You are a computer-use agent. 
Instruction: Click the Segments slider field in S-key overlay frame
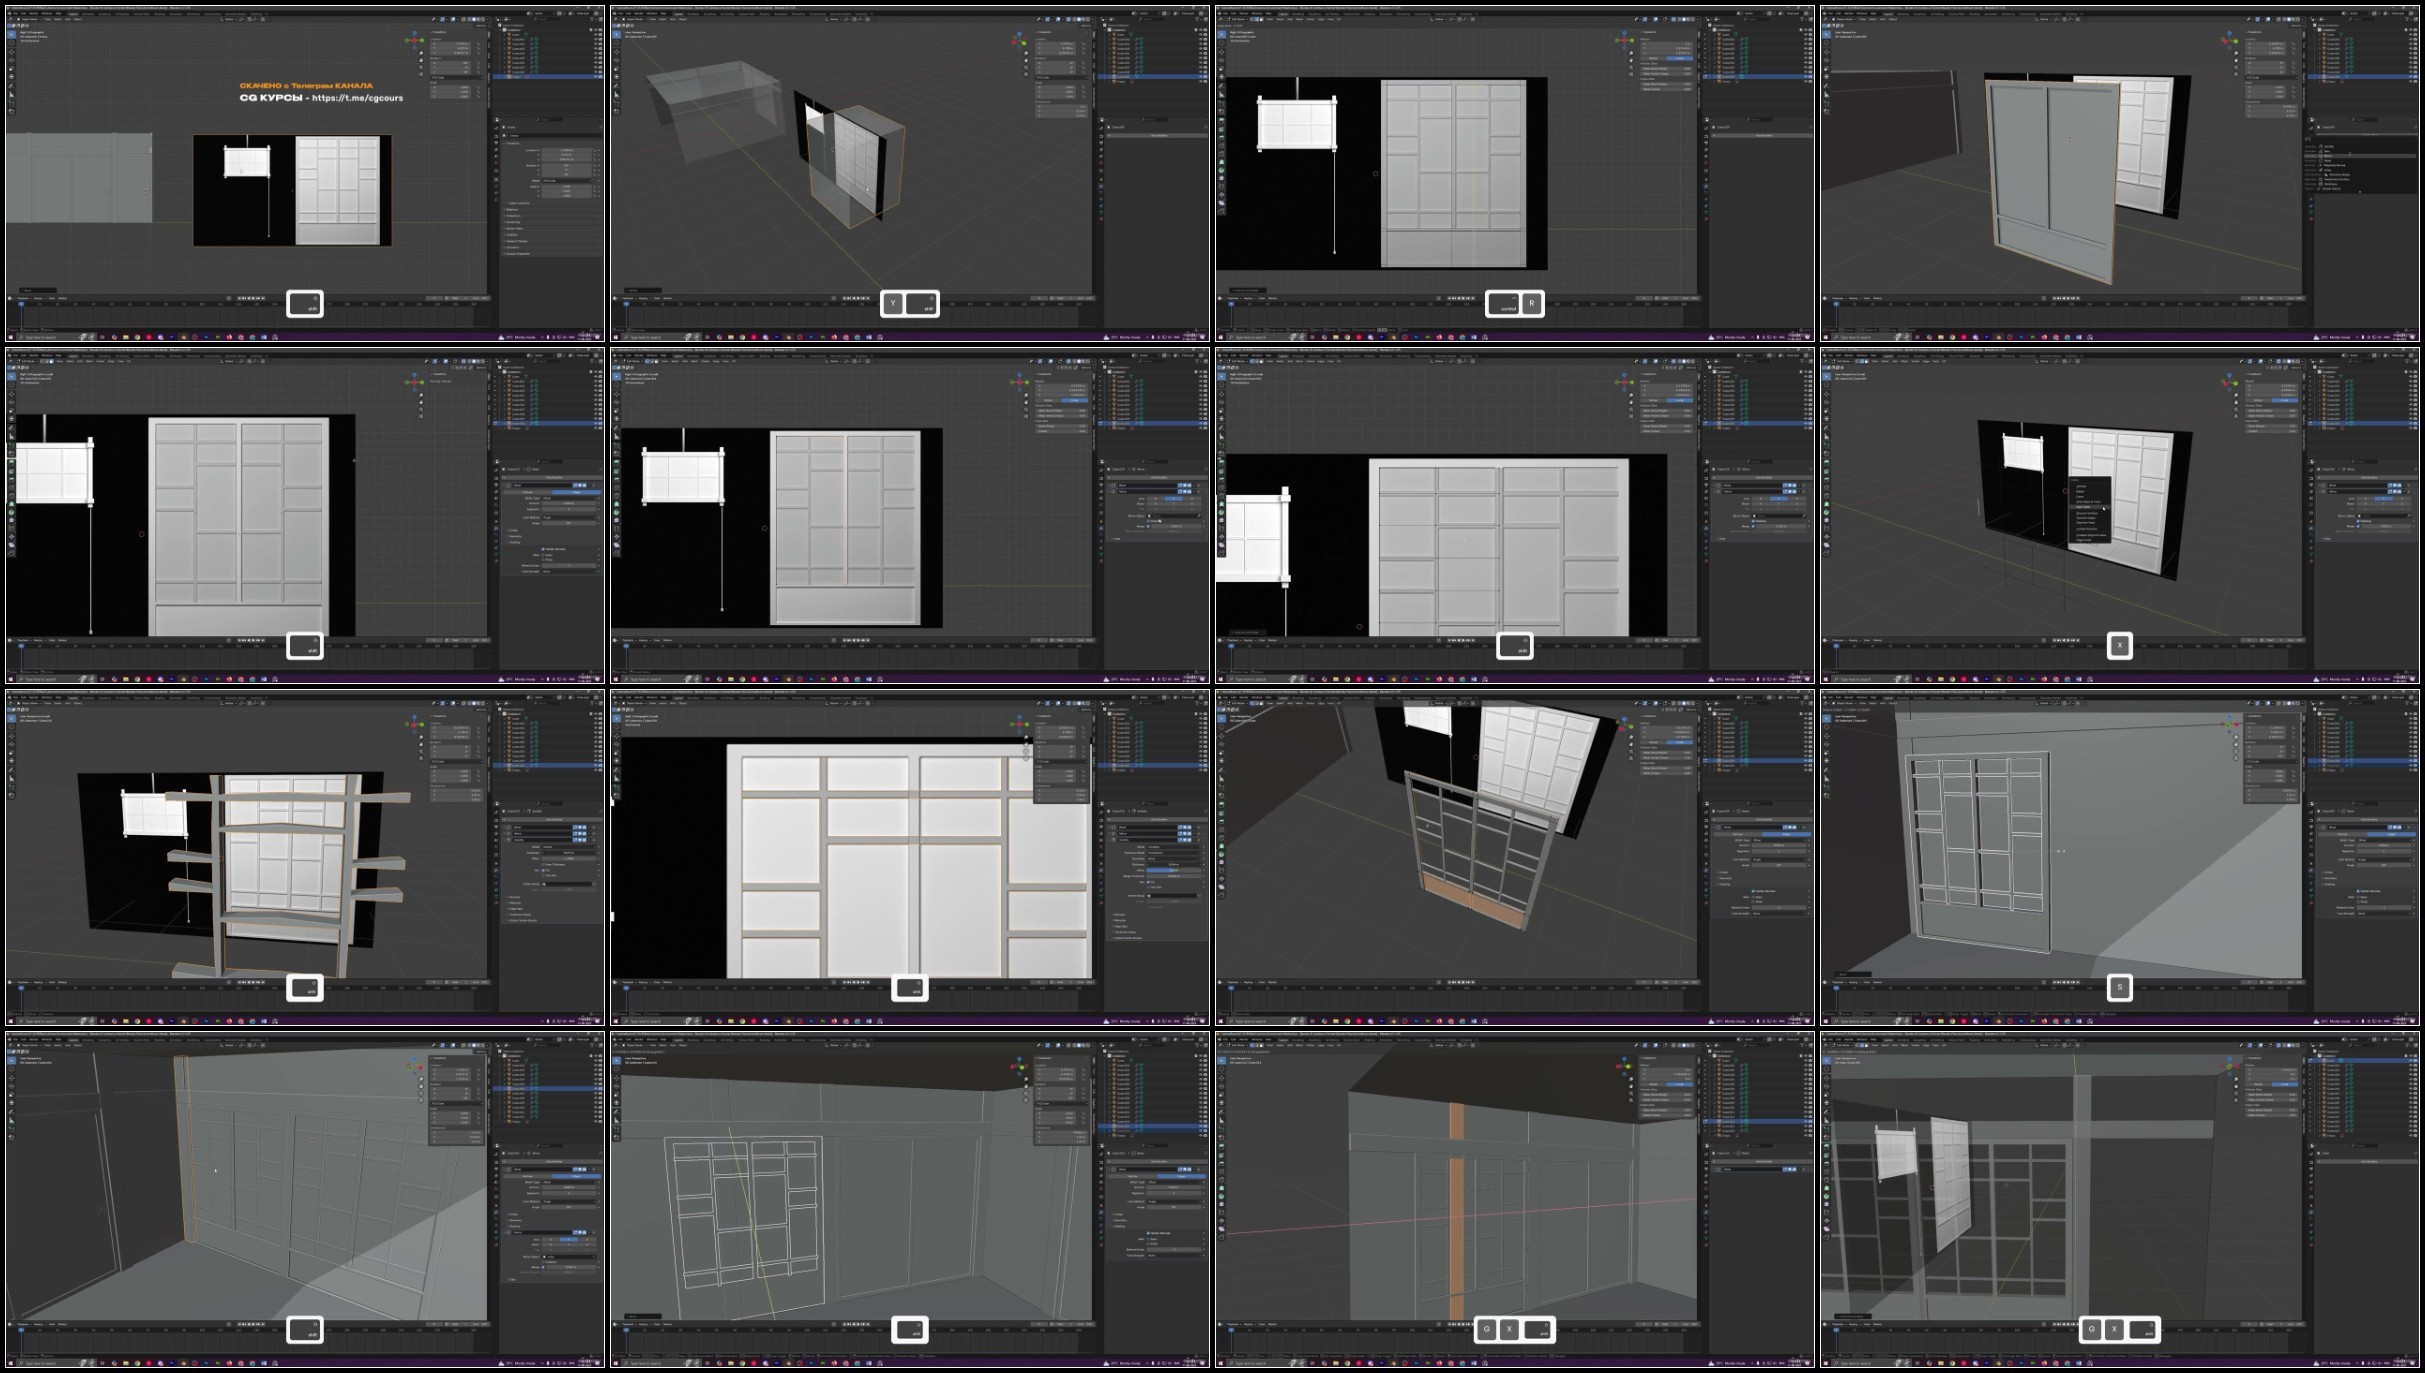click(2384, 851)
